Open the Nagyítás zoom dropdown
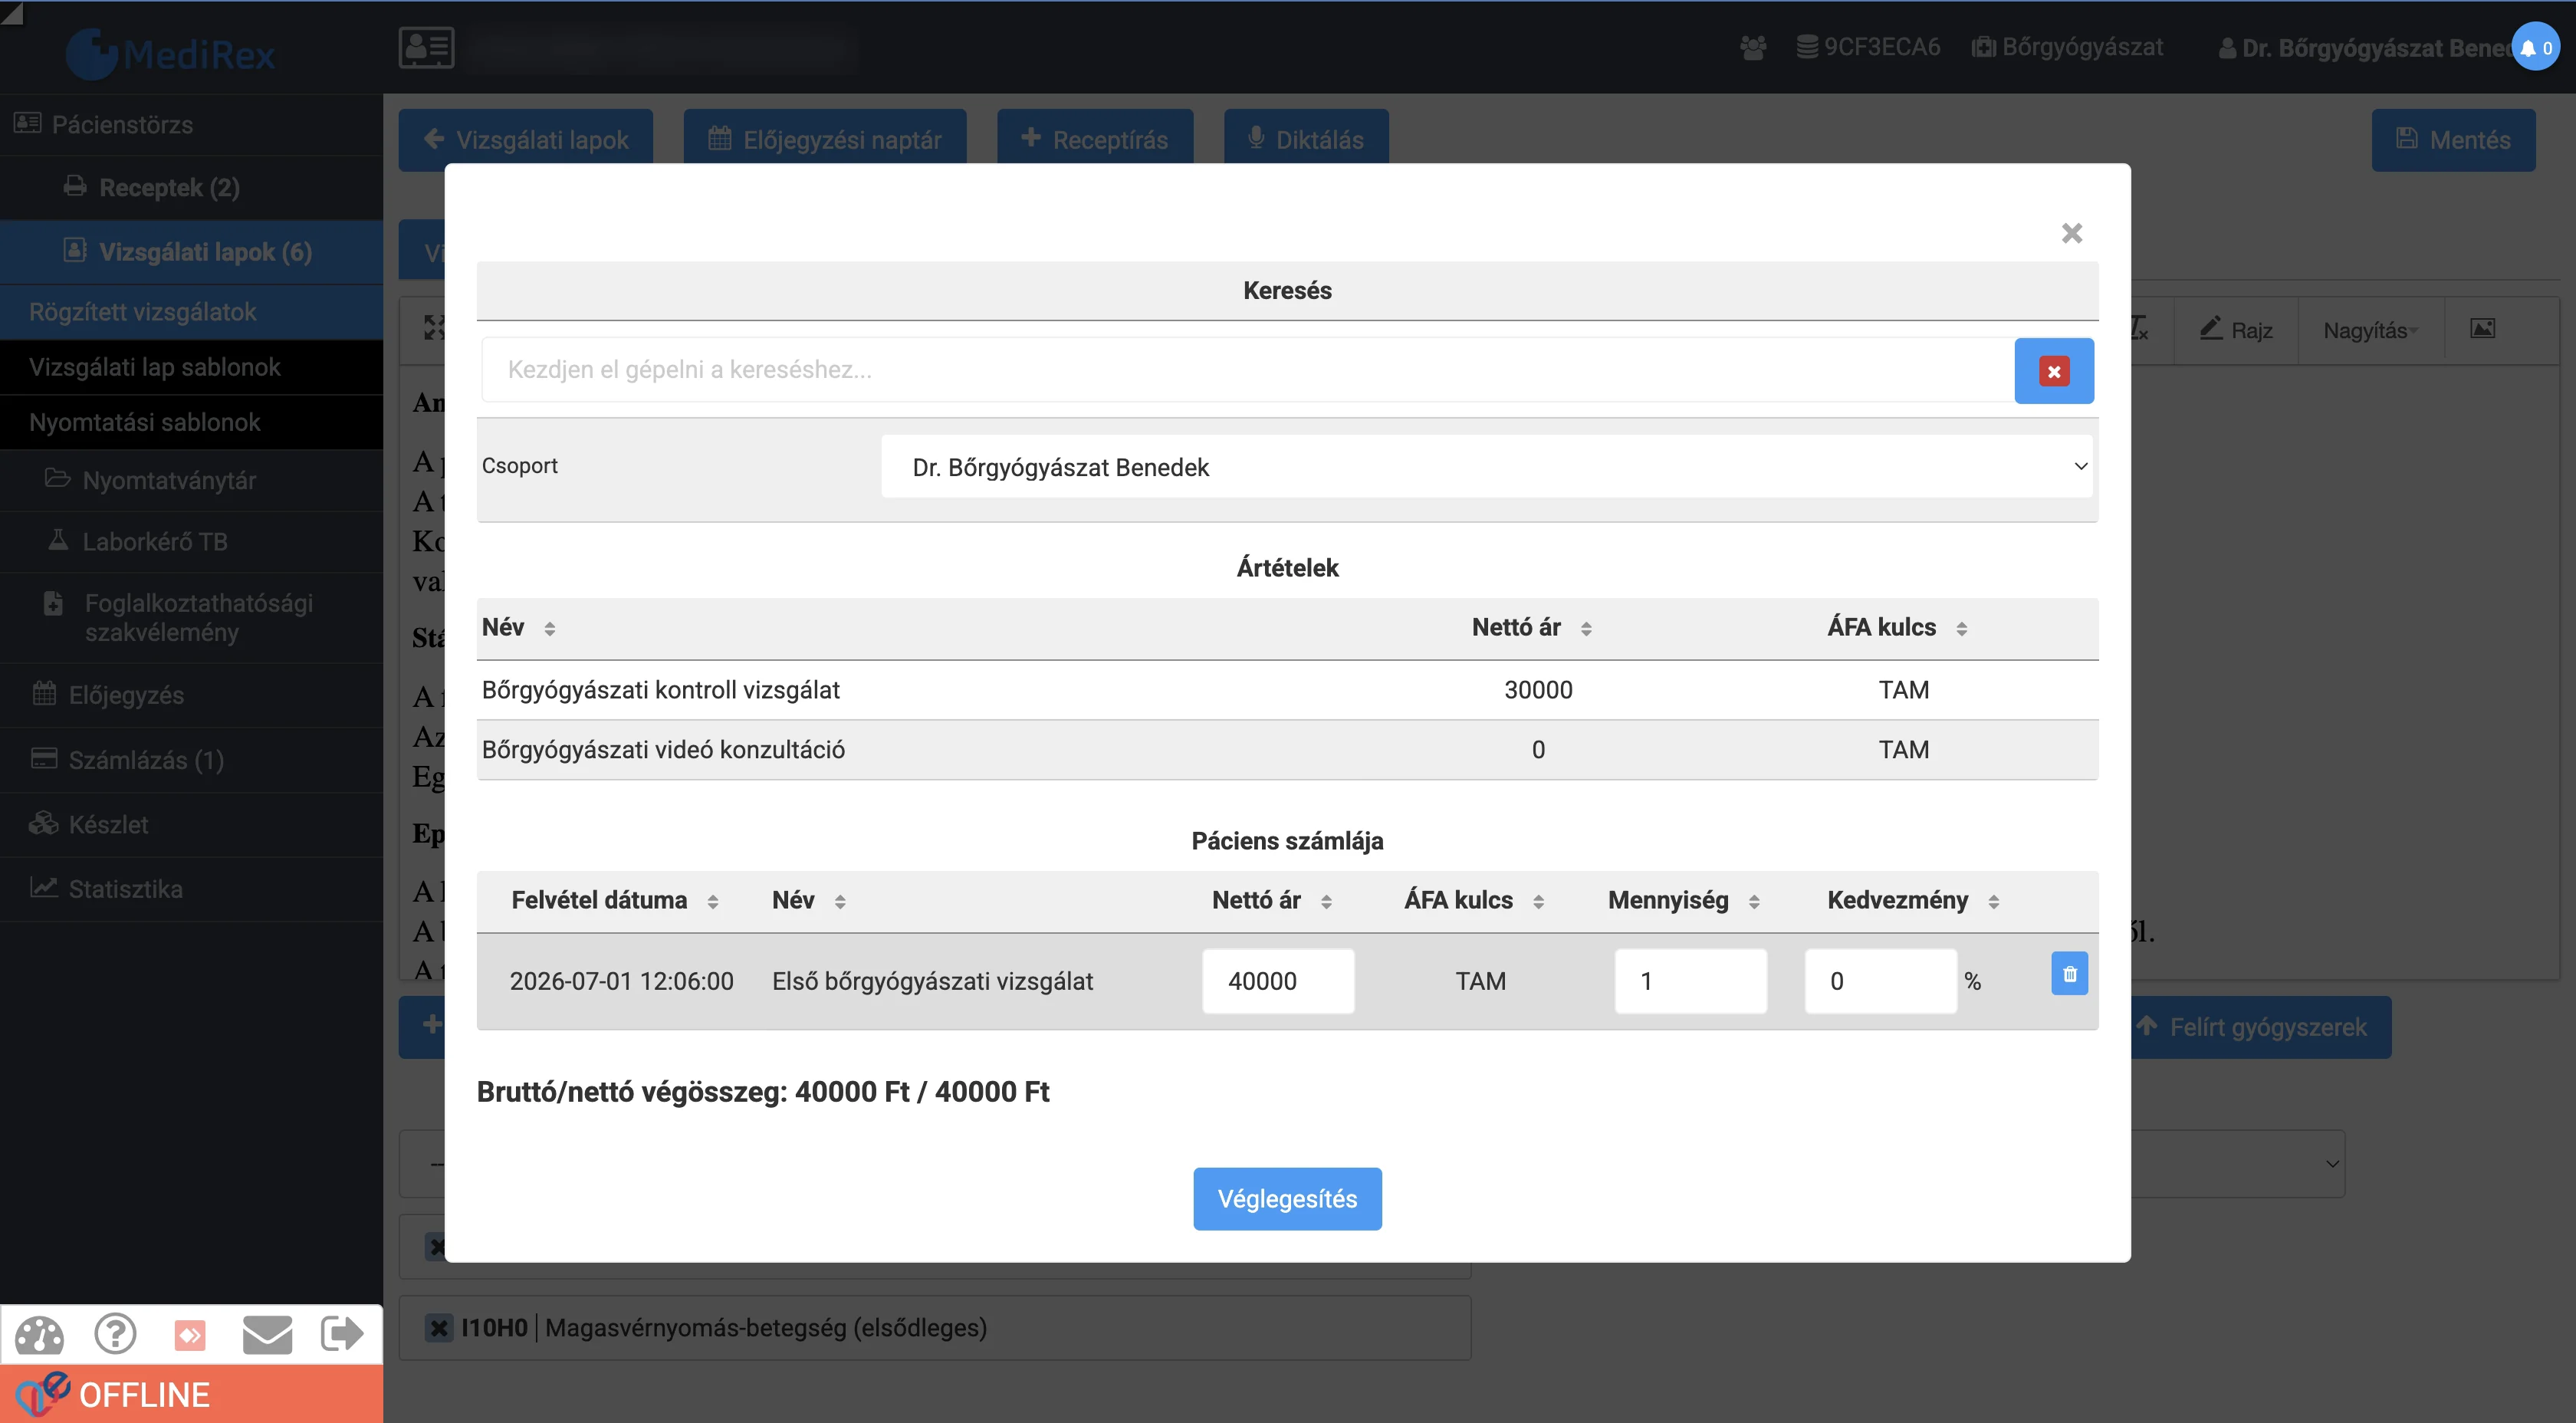Image resolution: width=2576 pixels, height=1423 pixels. pyautogui.click(x=2370, y=330)
